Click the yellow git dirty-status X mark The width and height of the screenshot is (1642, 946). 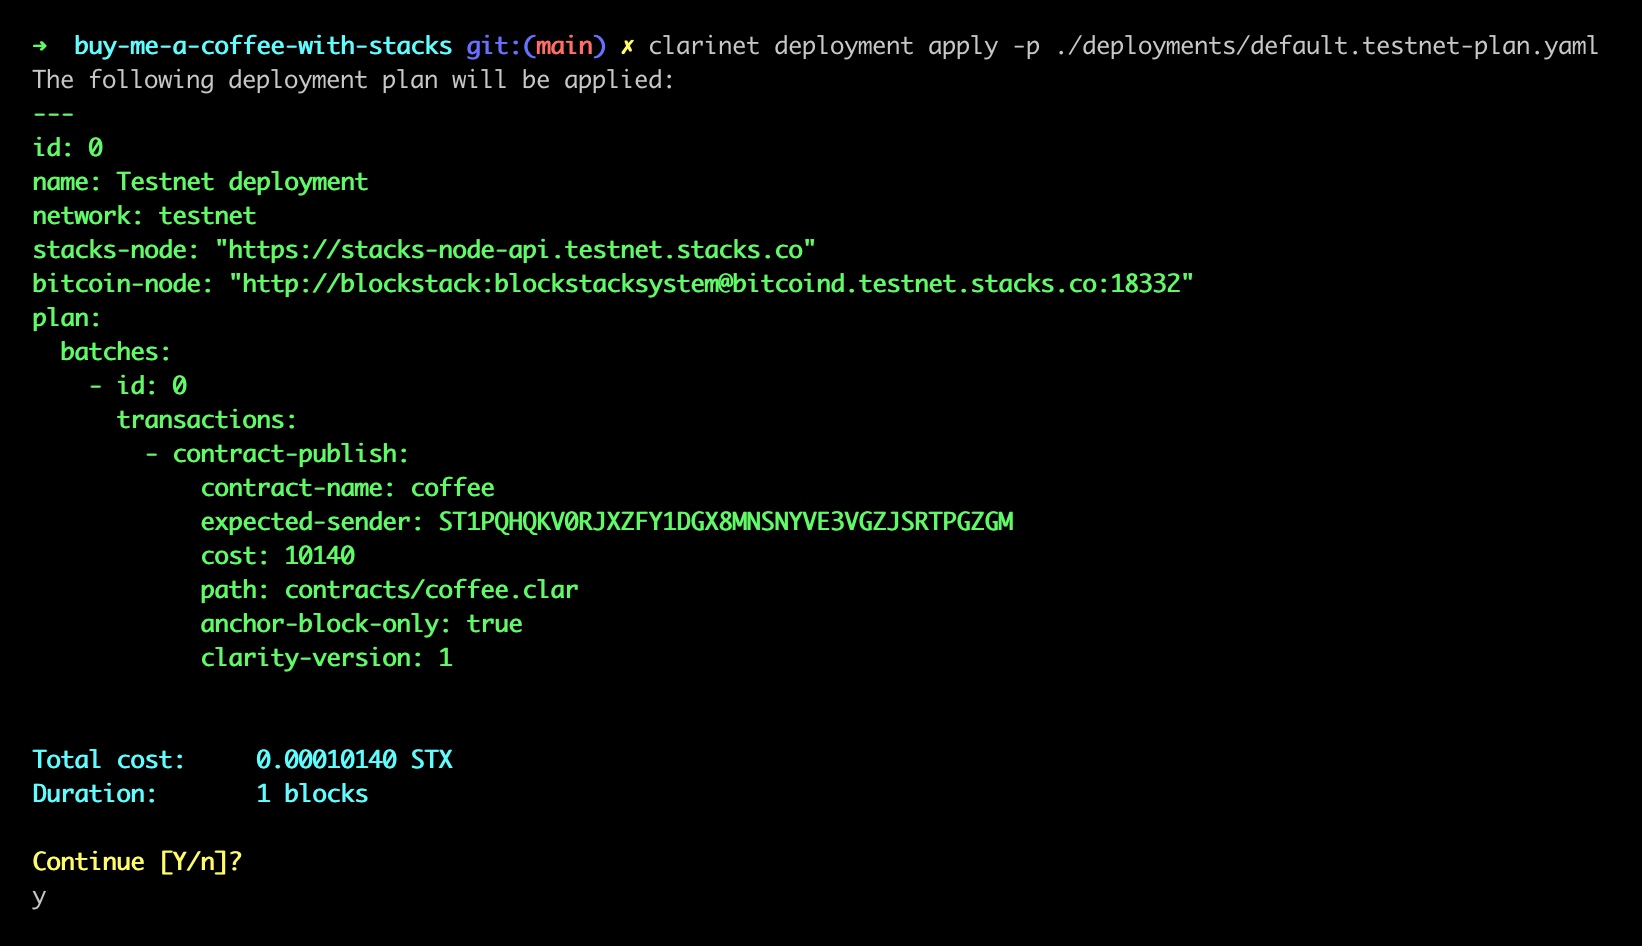tap(627, 46)
